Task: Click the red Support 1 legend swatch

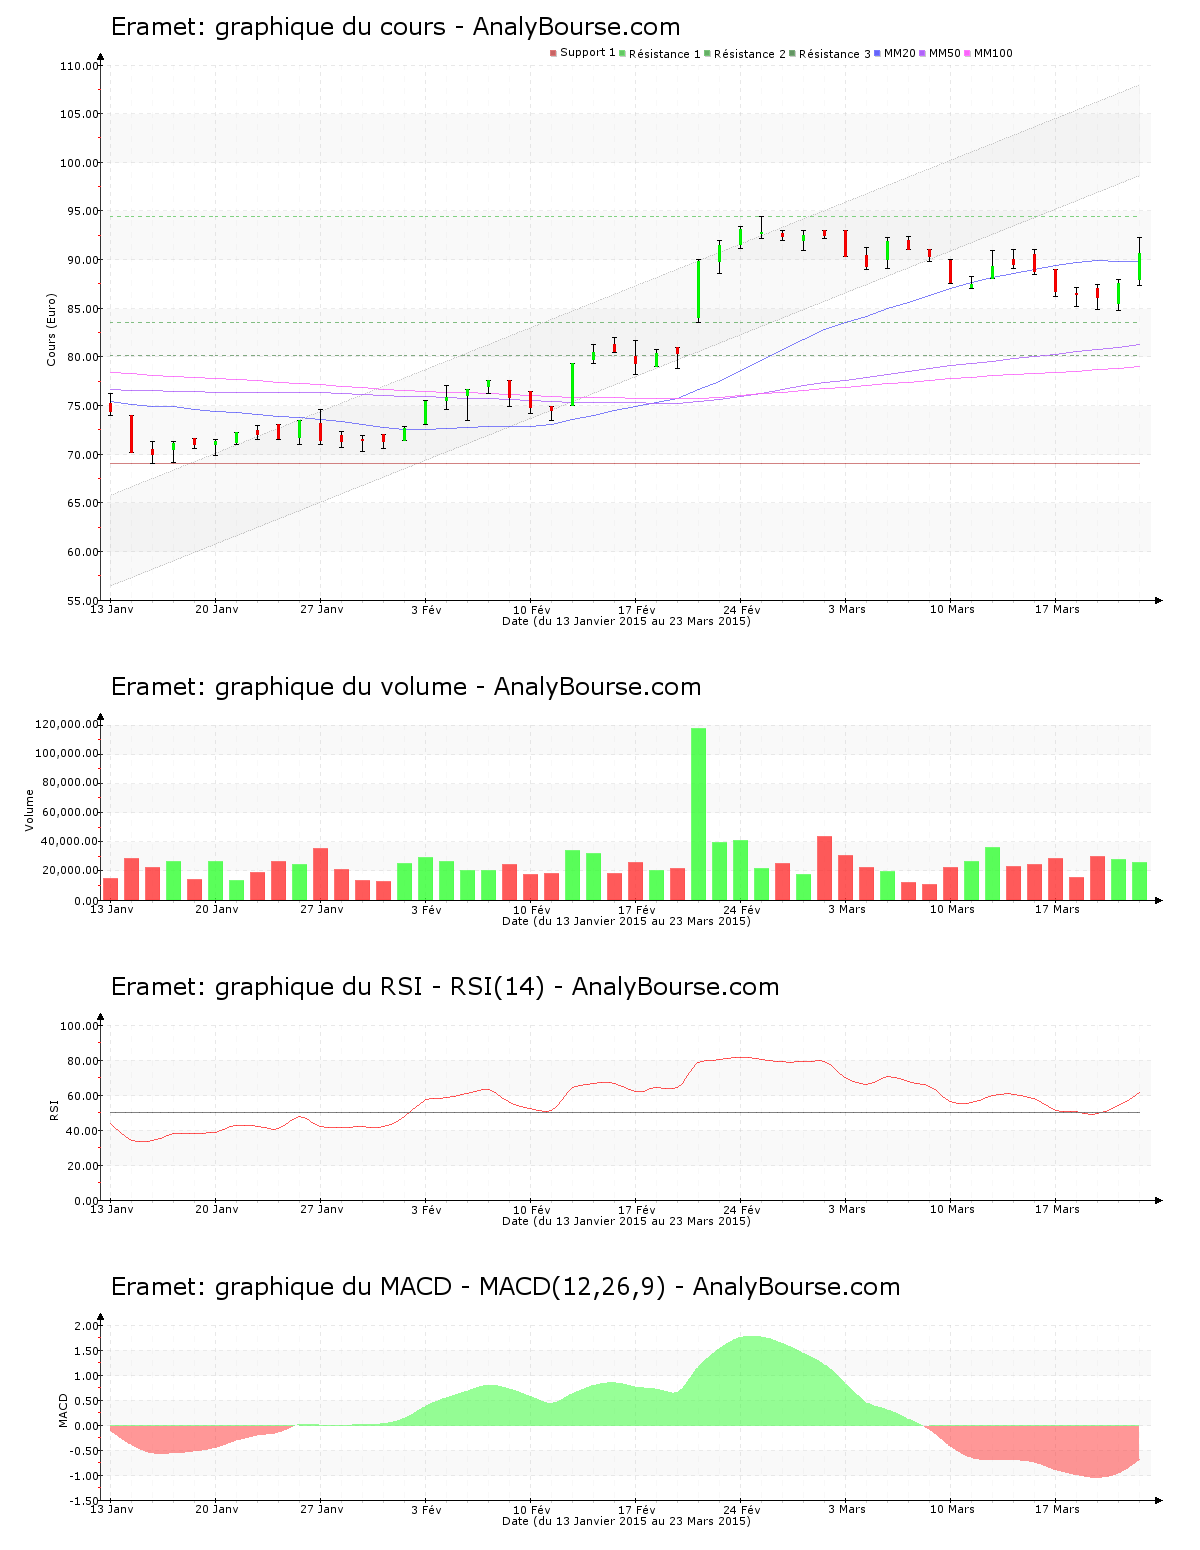Action: [x=553, y=53]
